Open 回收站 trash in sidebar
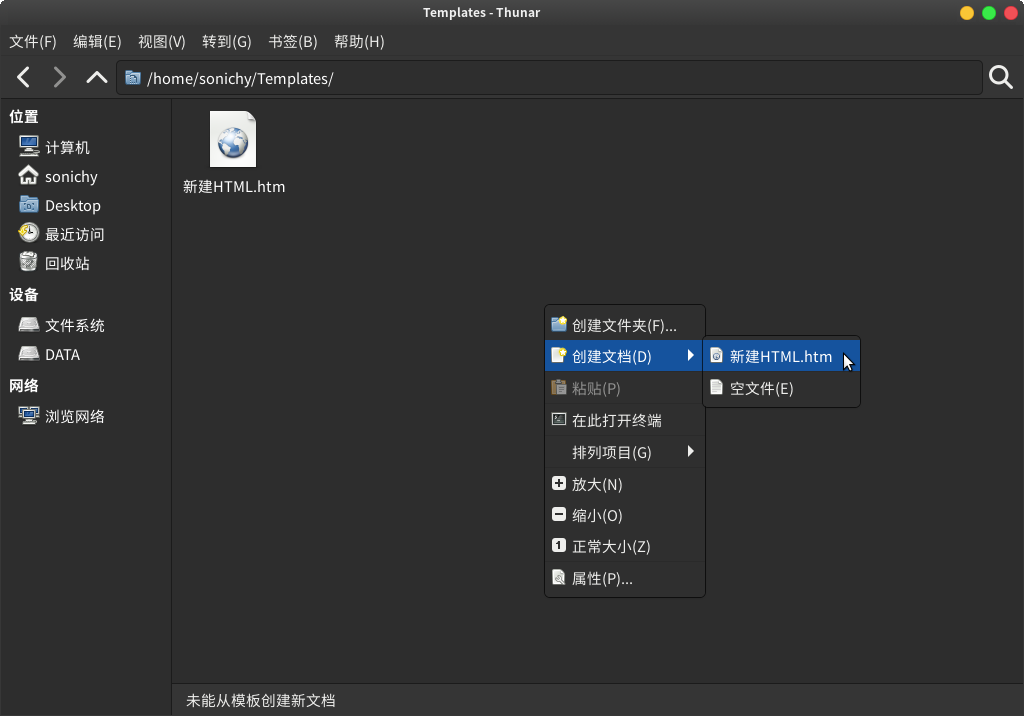1024x716 pixels. [x=66, y=263]
